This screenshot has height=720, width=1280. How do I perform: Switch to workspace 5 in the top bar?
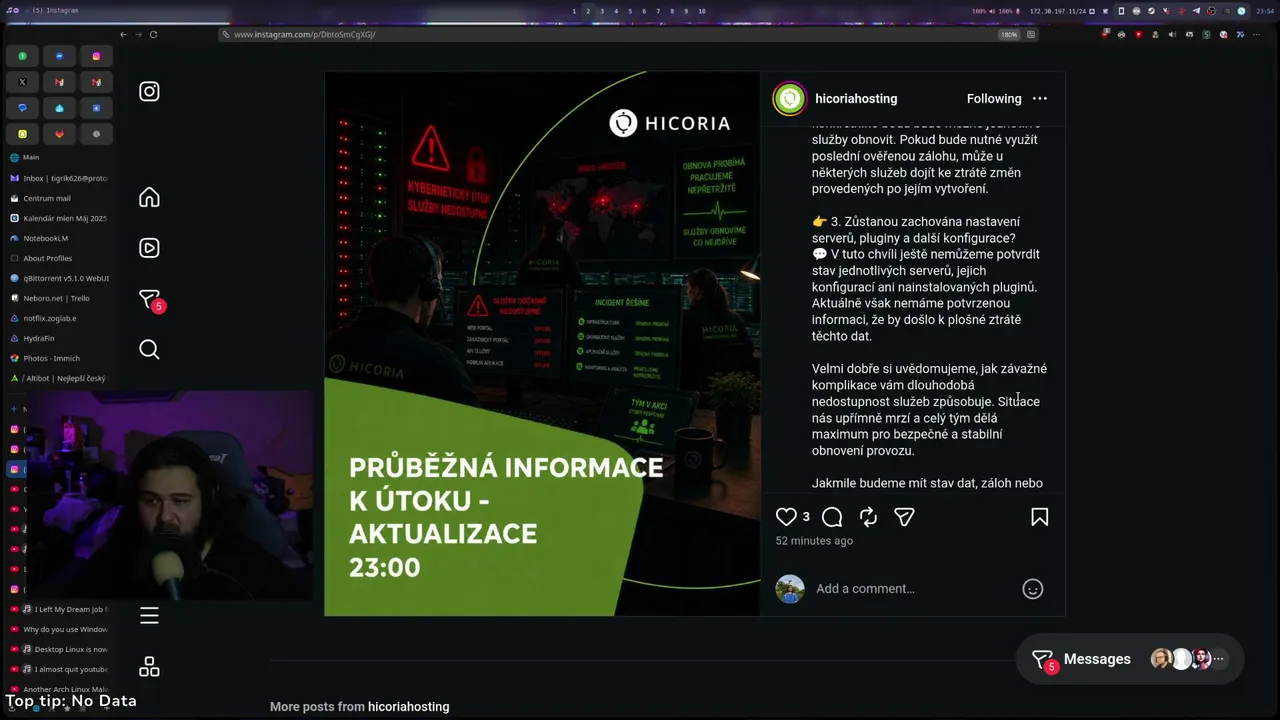pyautogui.click(x=630, y=11)
